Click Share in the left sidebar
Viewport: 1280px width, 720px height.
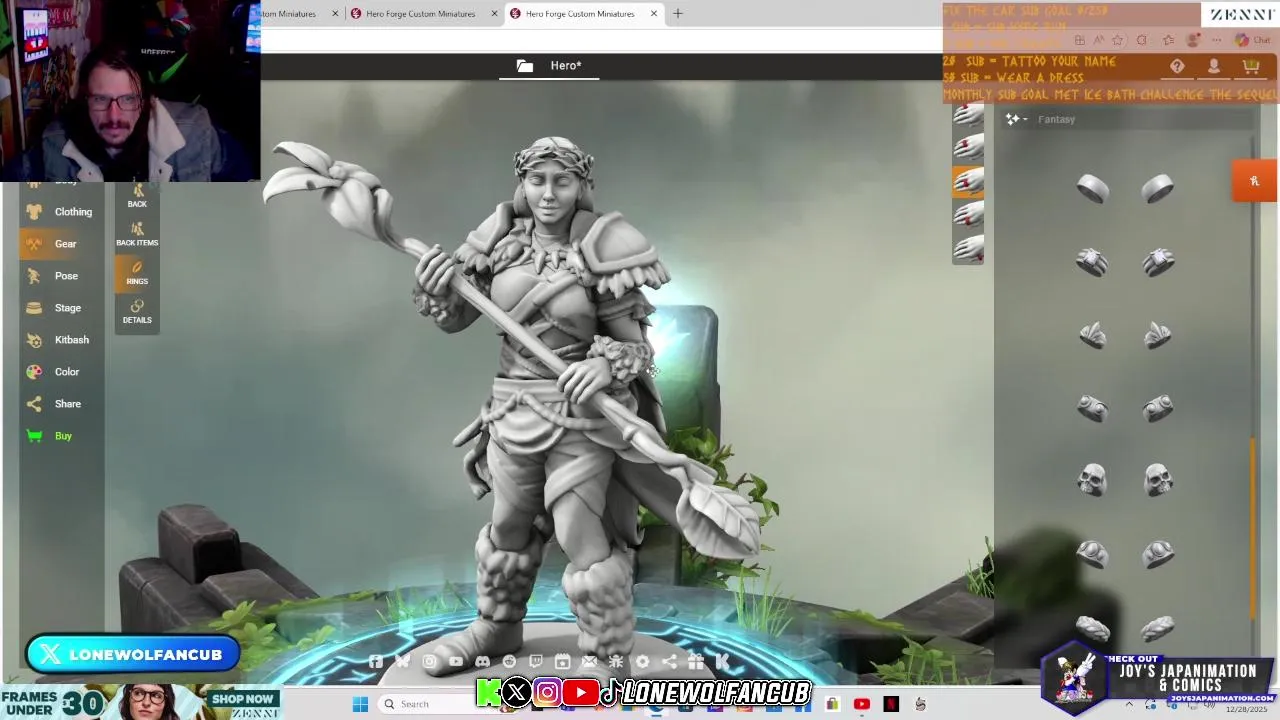(61, 404)
